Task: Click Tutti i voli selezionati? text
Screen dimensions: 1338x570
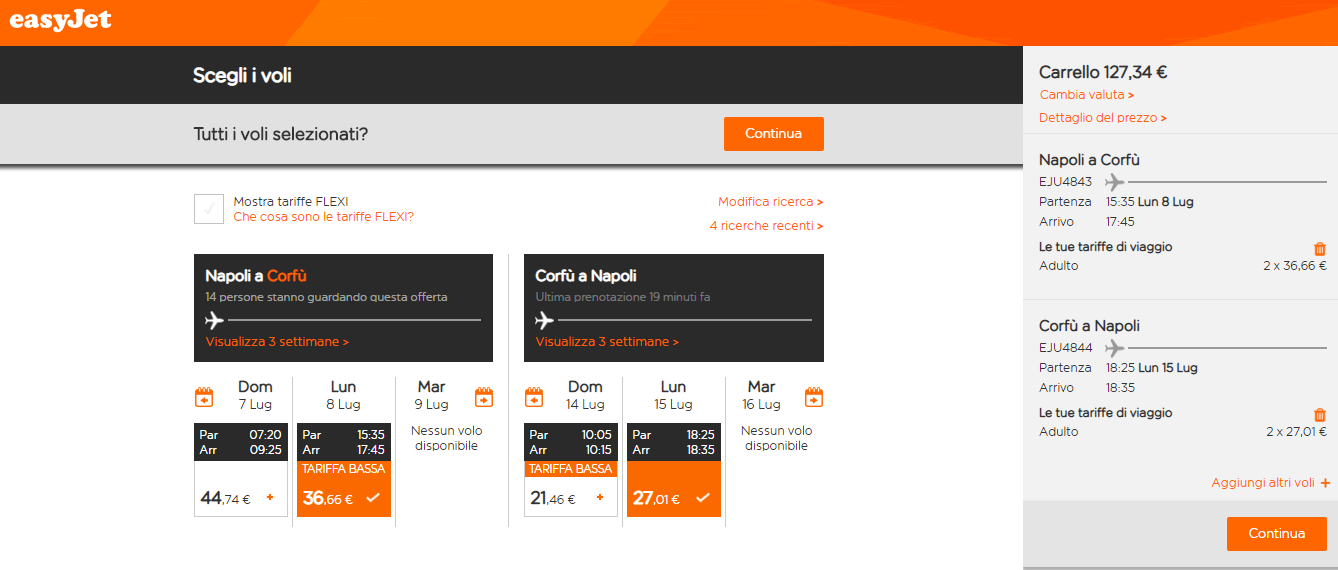Action: 281,134
